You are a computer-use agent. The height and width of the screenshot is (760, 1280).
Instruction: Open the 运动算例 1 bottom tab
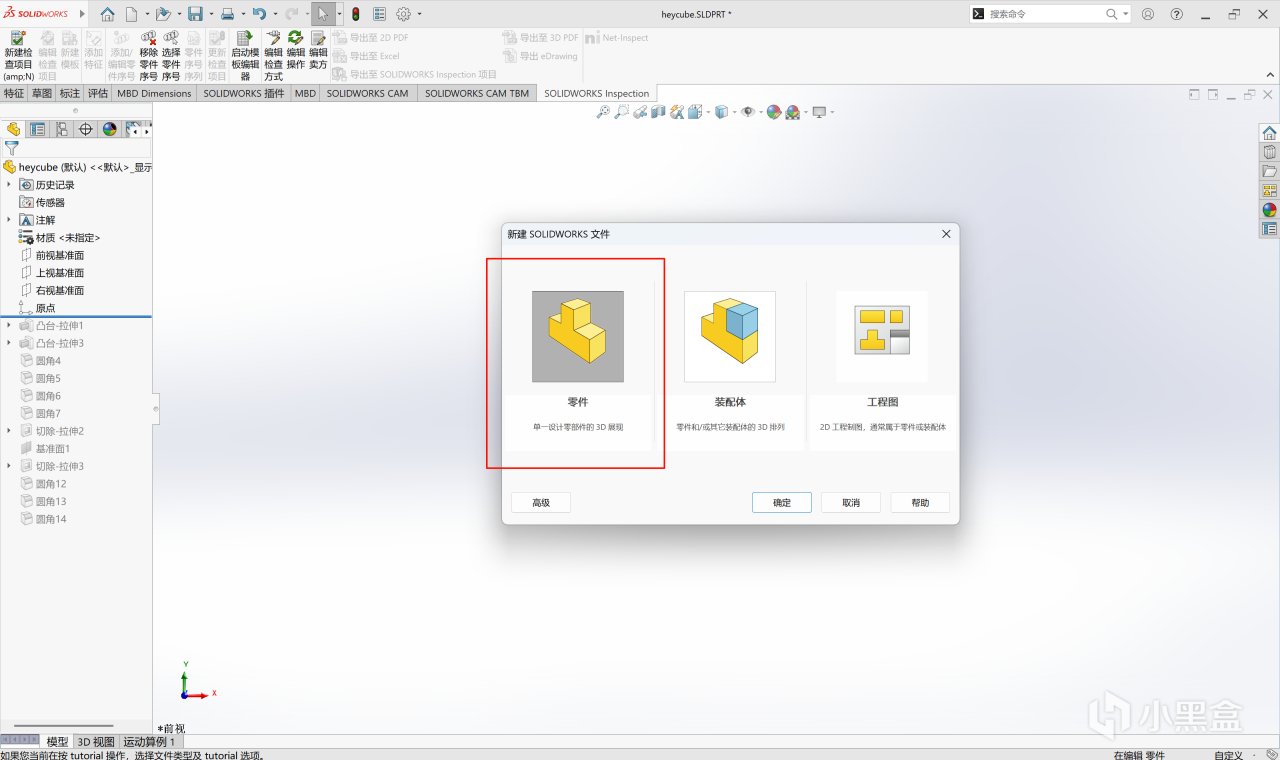[x=150, y=742]
